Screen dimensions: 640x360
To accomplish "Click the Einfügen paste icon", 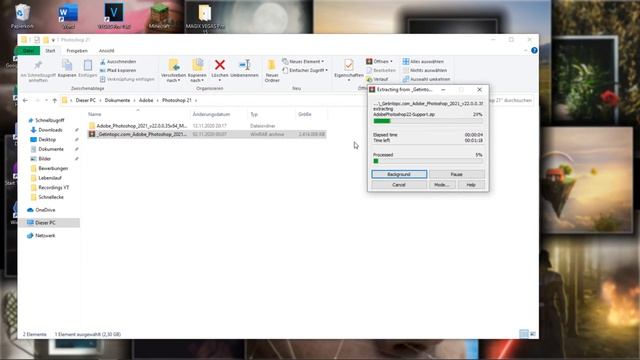I will (87, 65).
